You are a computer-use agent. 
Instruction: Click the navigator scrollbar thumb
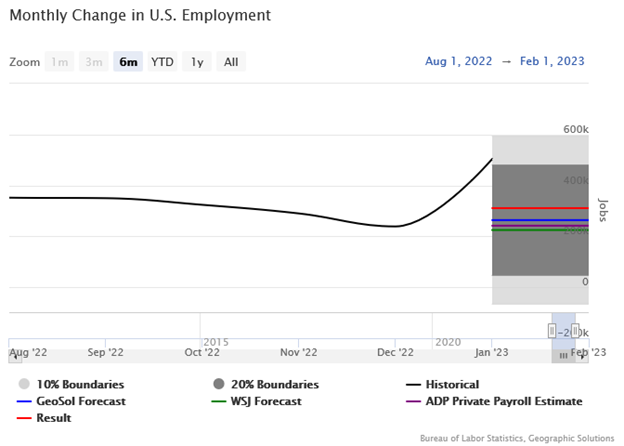pos(563,356)
